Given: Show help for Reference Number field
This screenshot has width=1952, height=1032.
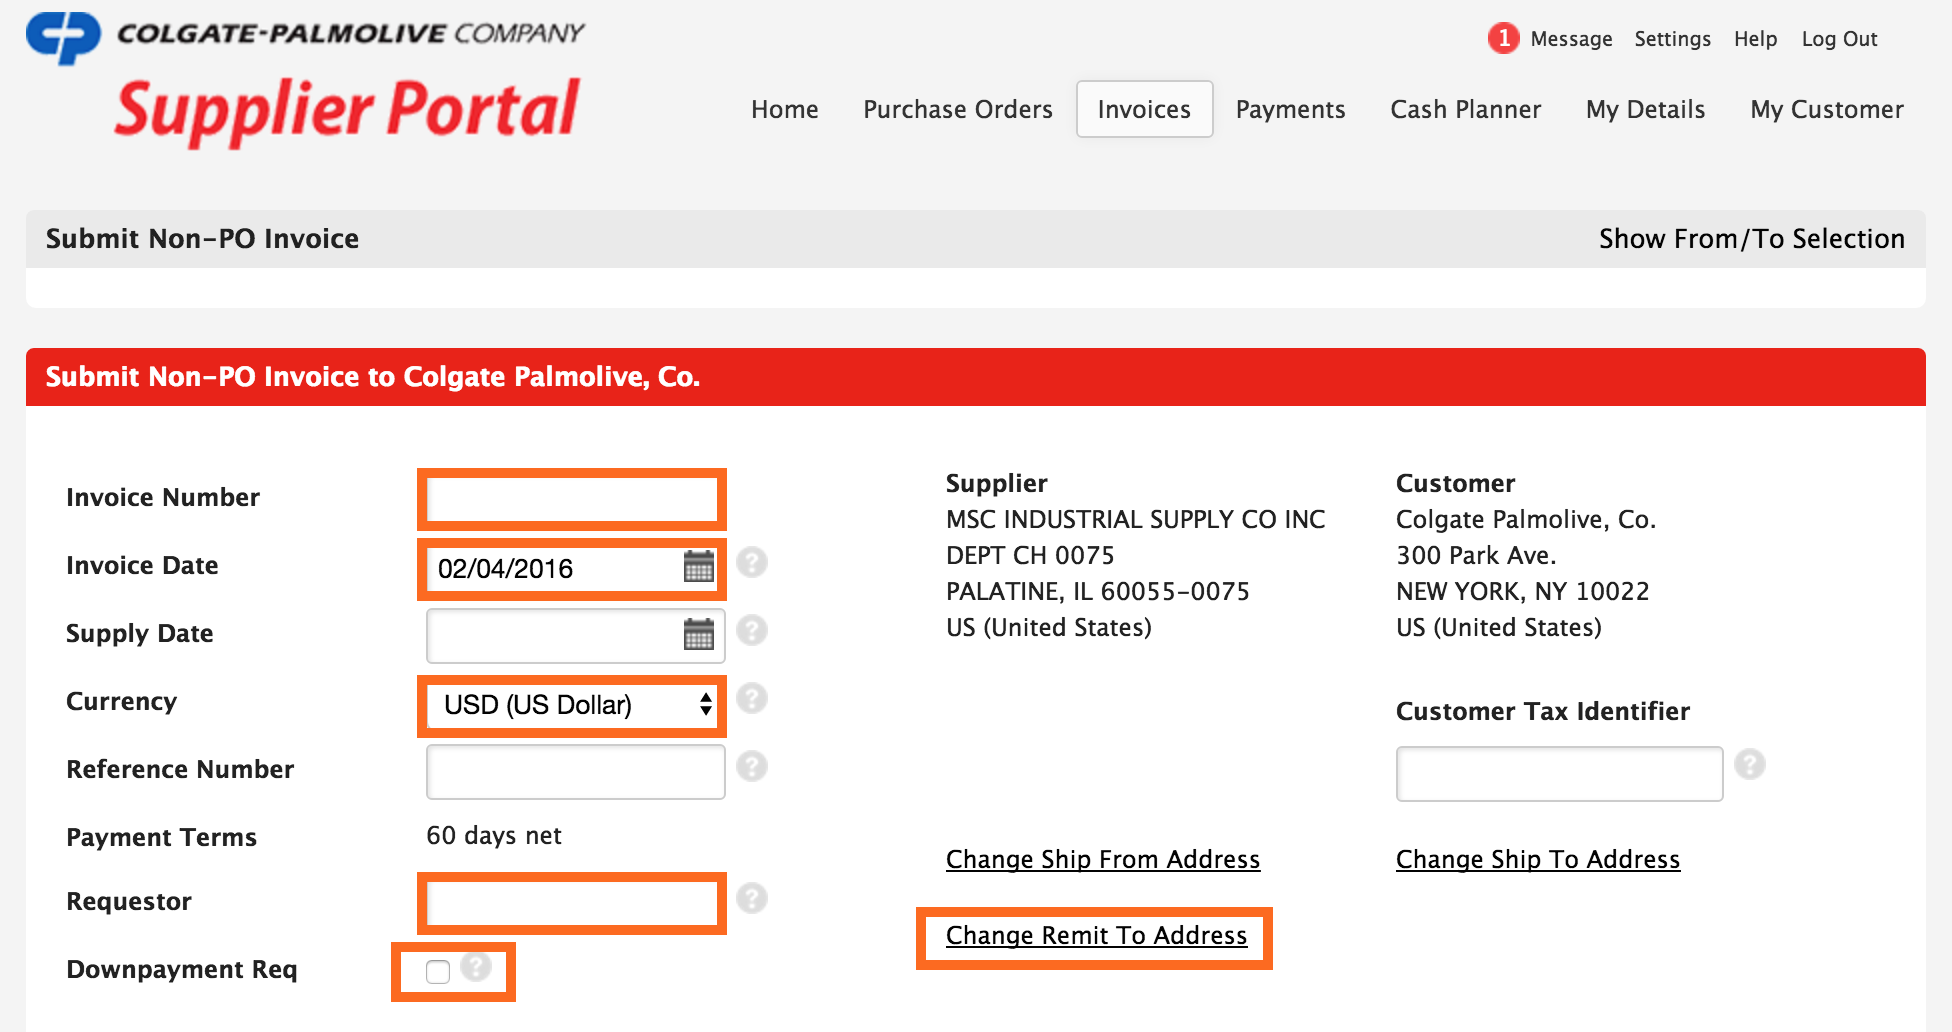Looking at the screenshot, I should click(x=752, y=766).
